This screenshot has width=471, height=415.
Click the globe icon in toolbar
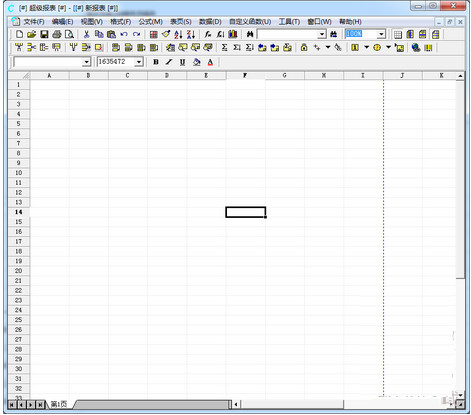416,47
